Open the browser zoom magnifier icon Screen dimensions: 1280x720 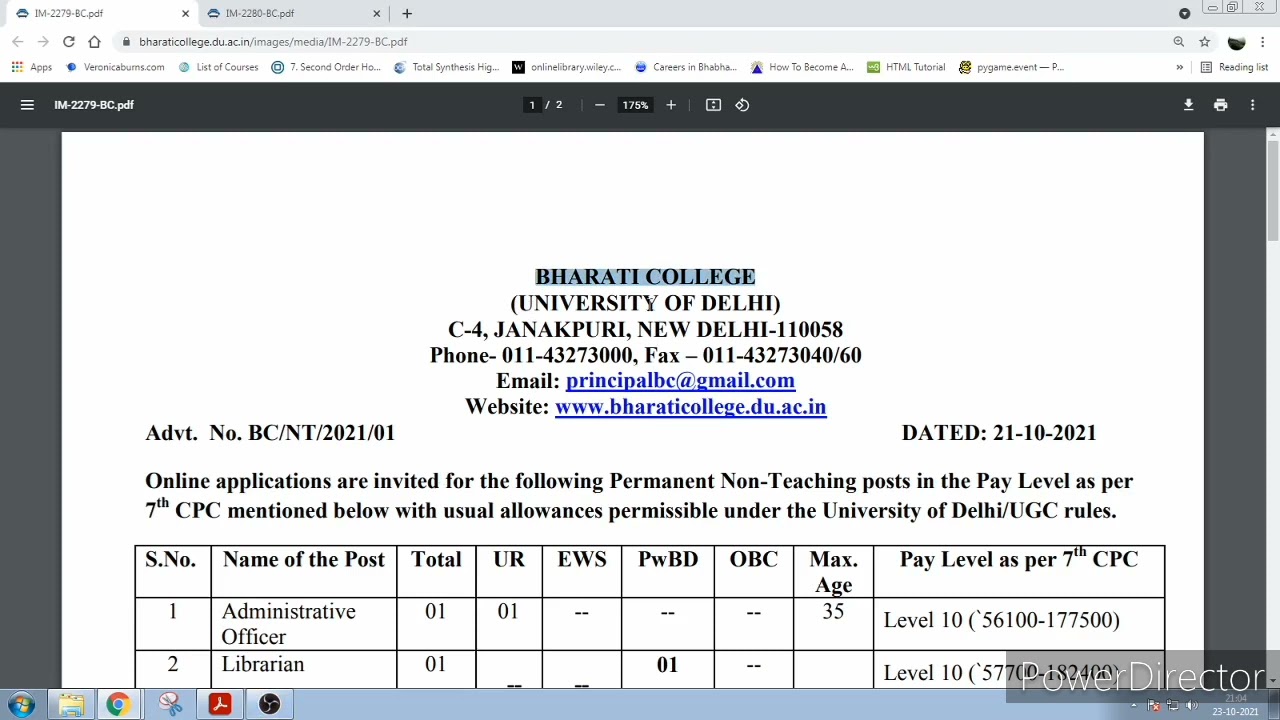pos(1179,42)
